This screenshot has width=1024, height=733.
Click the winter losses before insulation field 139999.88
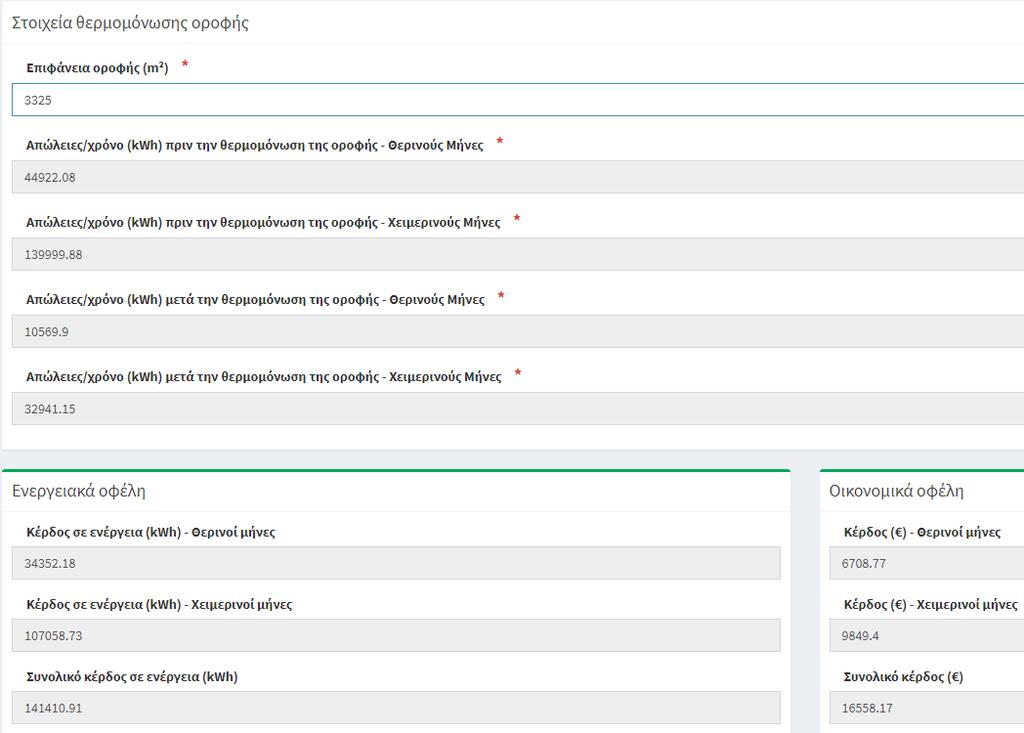518,254
